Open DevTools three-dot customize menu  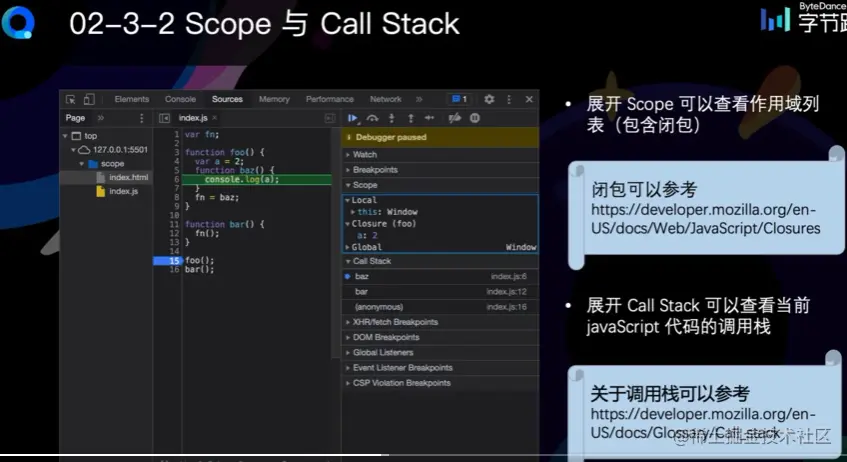point(509,99)
